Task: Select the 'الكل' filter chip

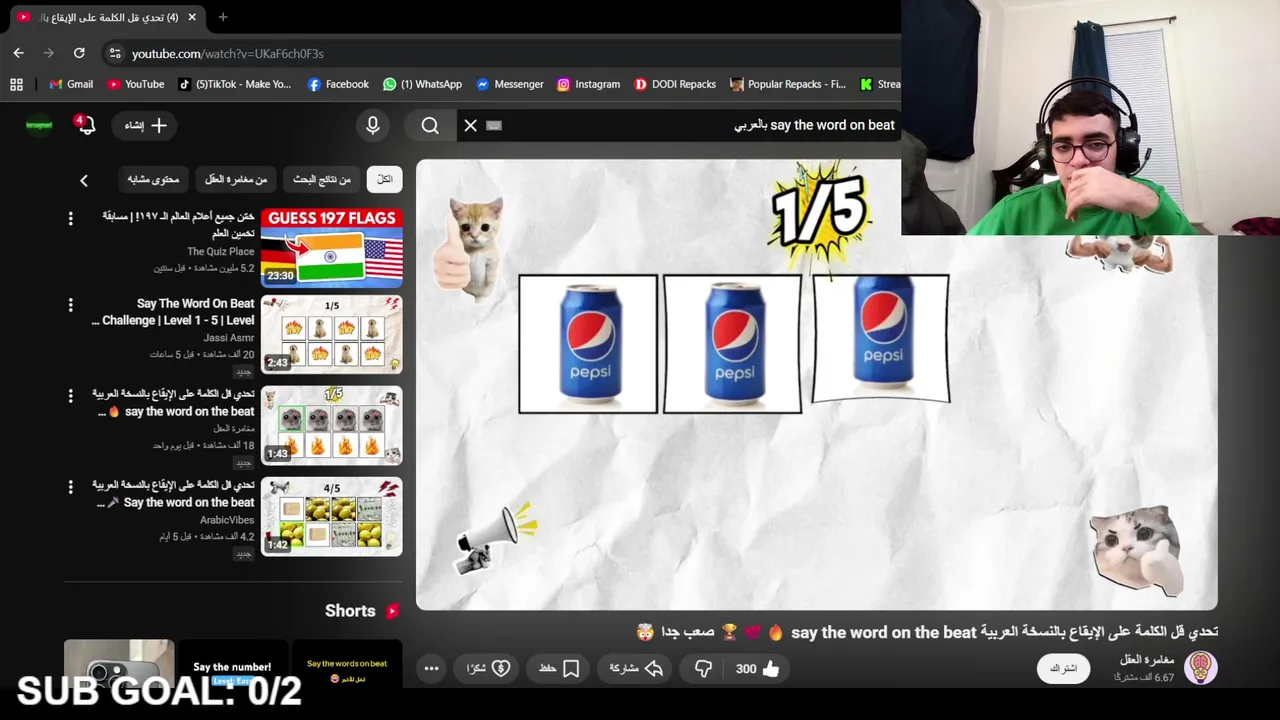Action: point(385,179)
